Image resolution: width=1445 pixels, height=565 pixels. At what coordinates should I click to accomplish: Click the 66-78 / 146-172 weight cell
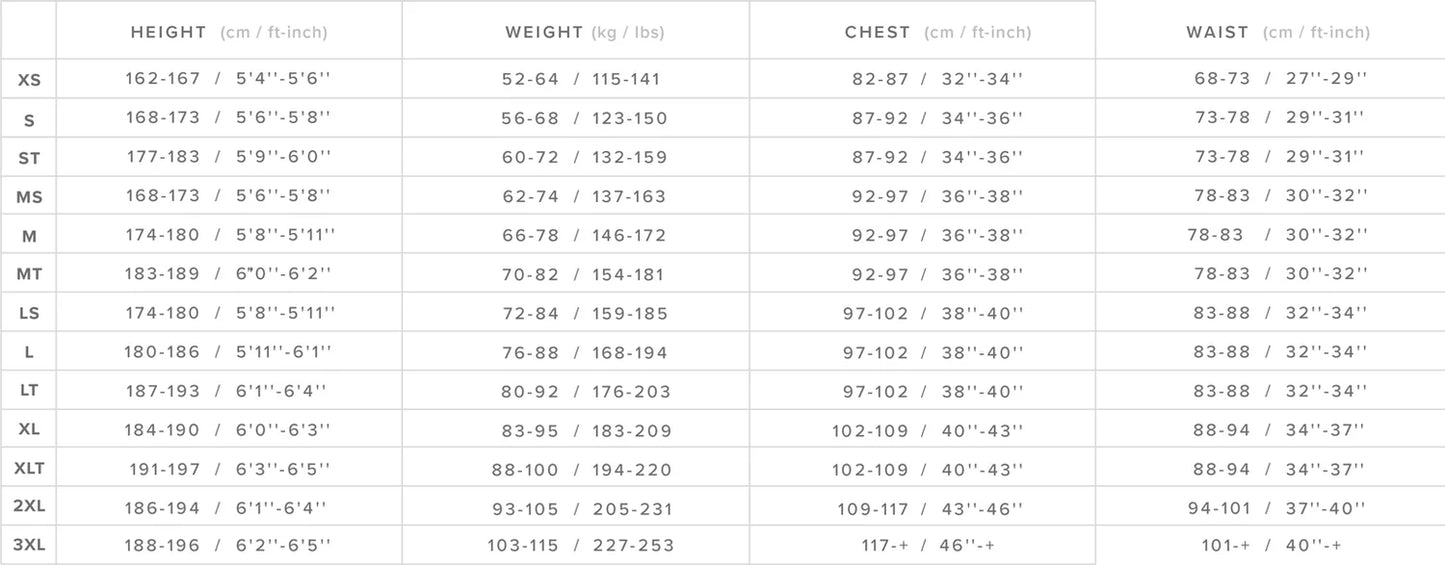(x=584, y=235)
